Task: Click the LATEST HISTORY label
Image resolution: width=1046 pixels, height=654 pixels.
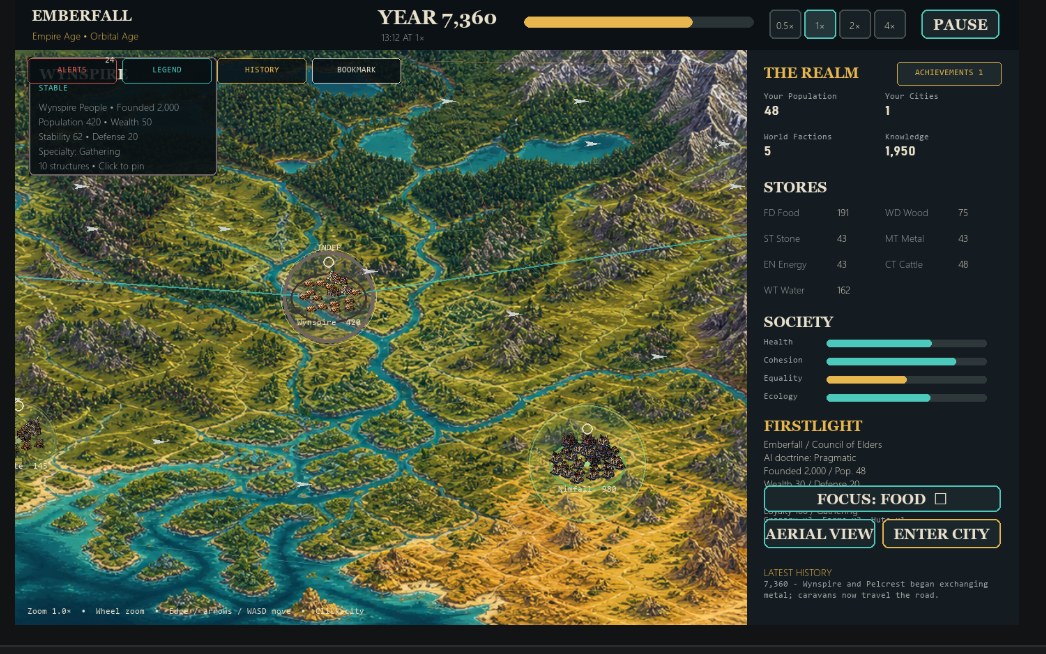Action: pyautogui.click(x=797, y=573)
